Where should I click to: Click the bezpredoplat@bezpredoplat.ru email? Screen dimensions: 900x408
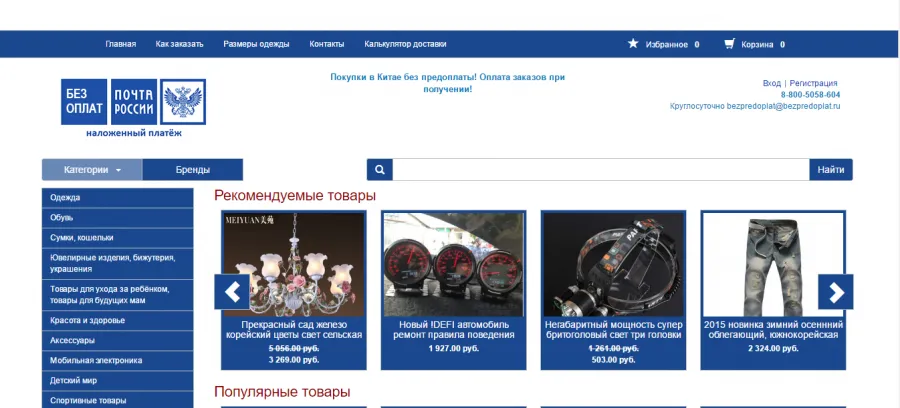tap(783, 106)
